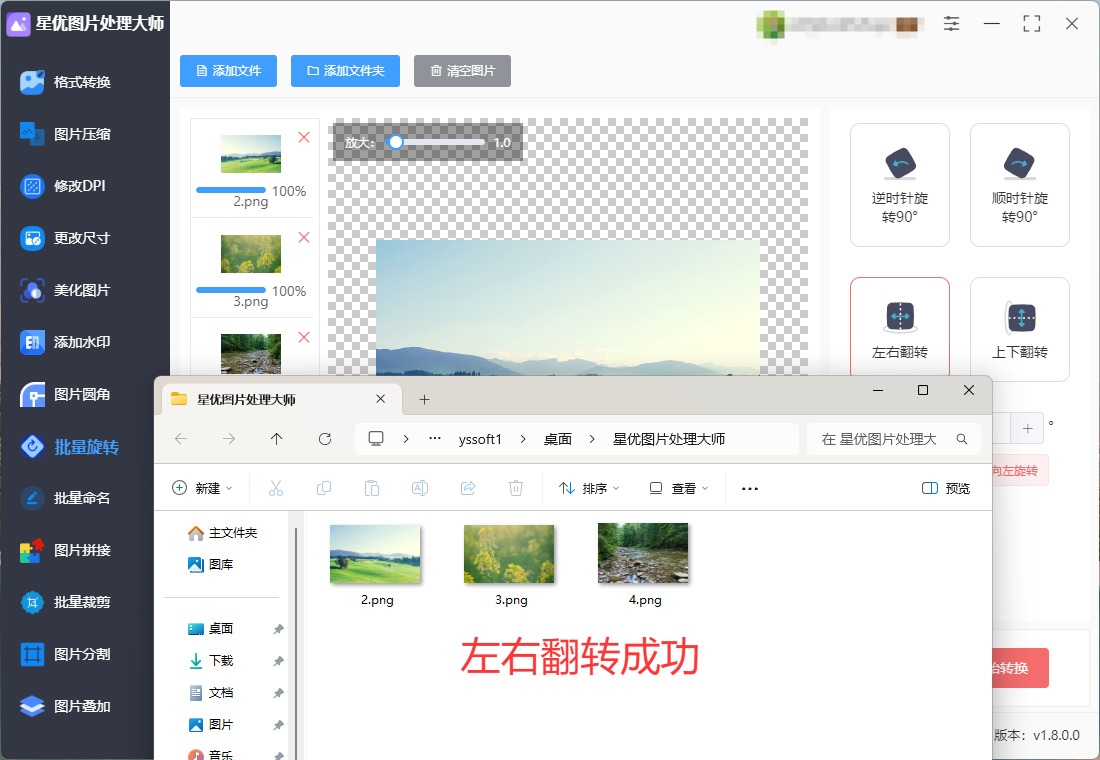Select 修改DPI in the sidebar
This screenshot has width=1100, height=760.
tap(63, 186)
